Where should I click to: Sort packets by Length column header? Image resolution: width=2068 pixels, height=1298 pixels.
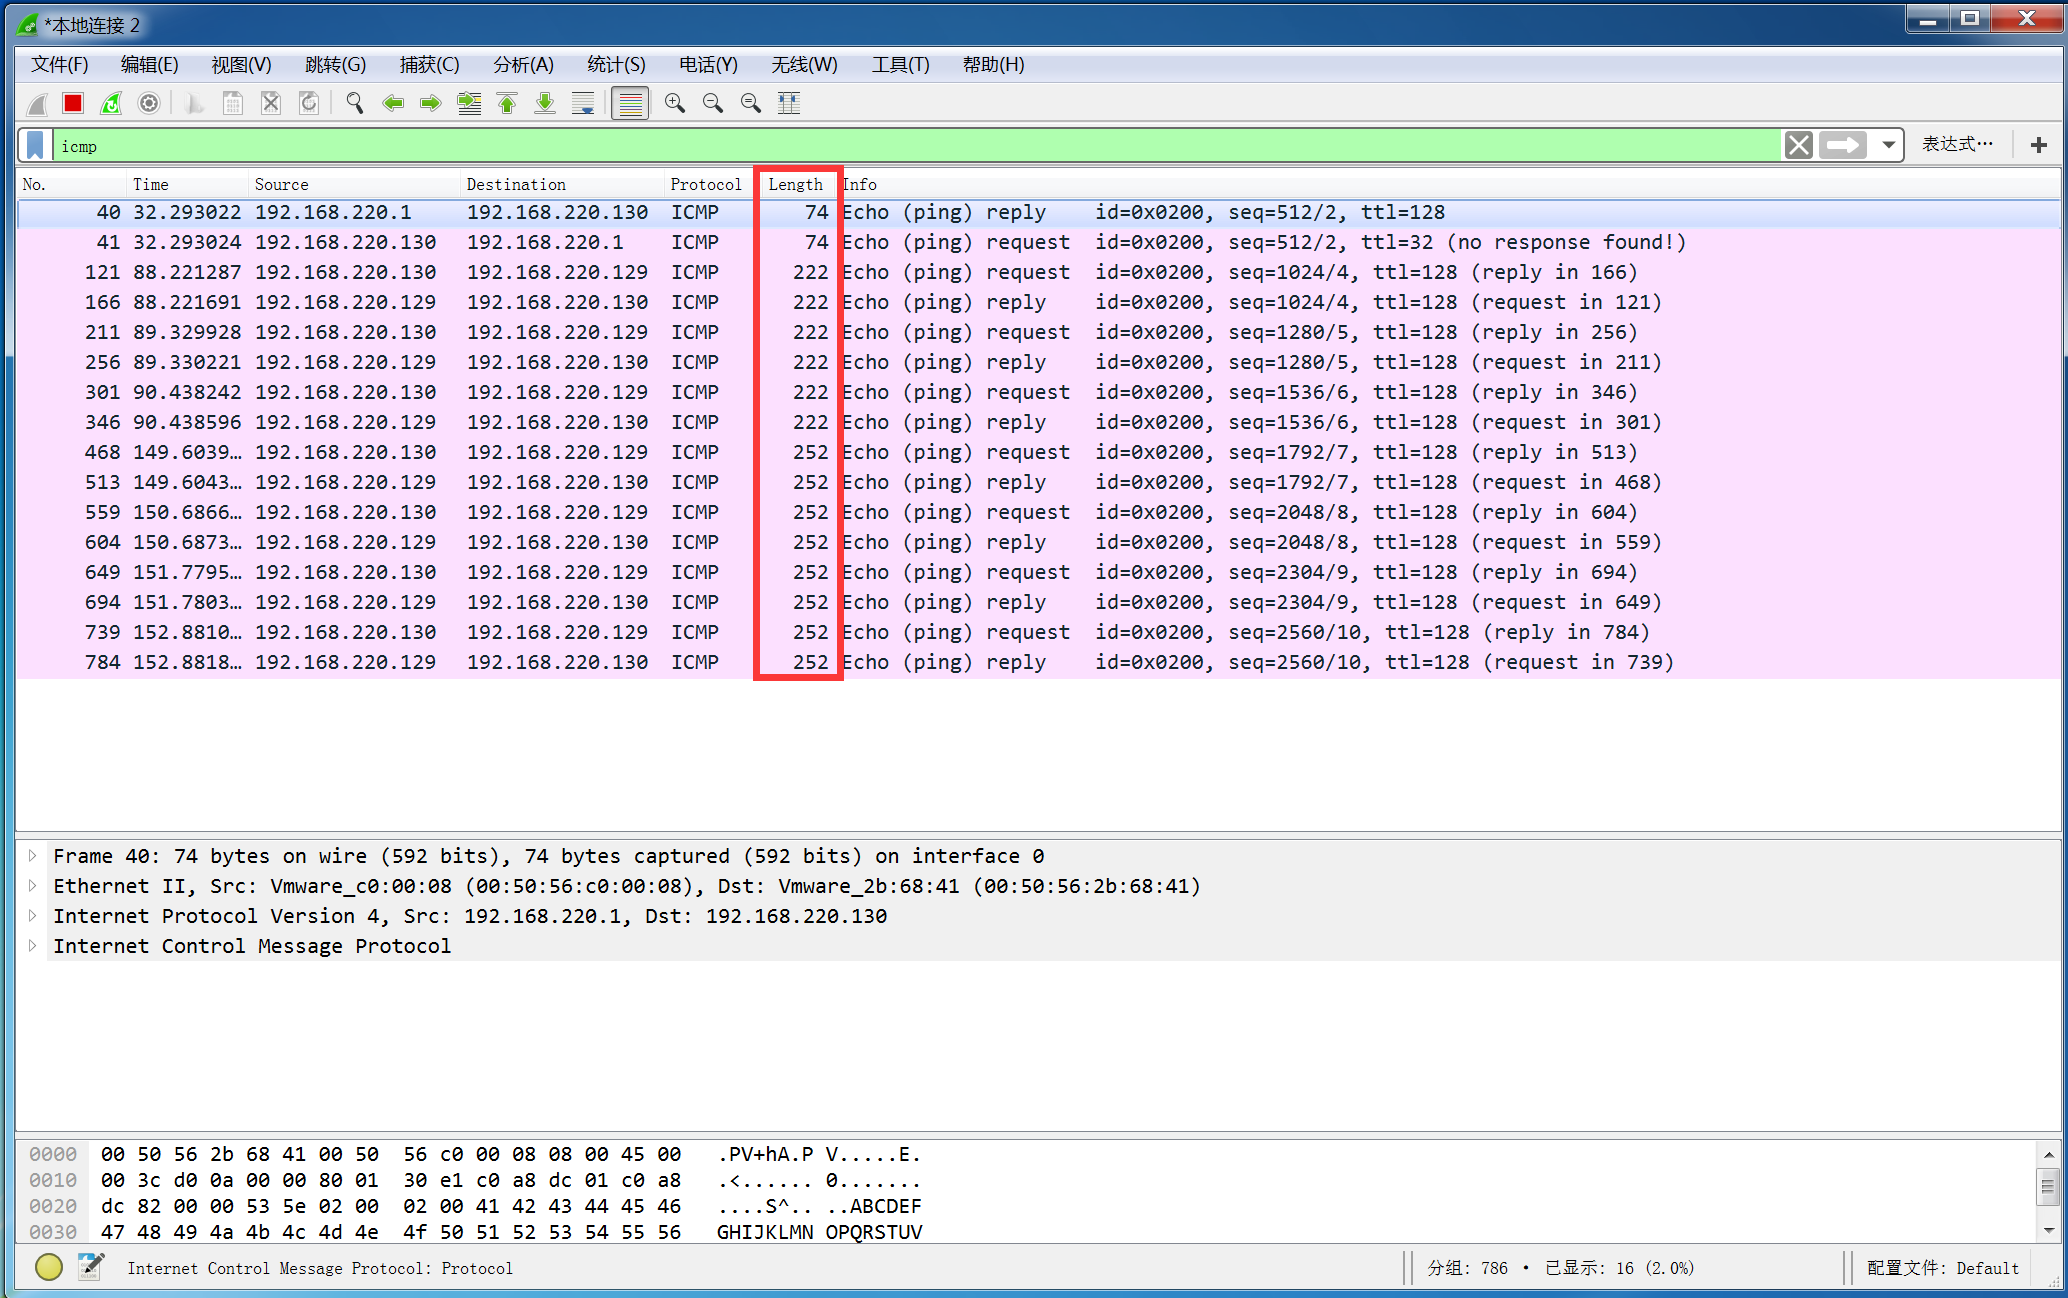[796, 184]
